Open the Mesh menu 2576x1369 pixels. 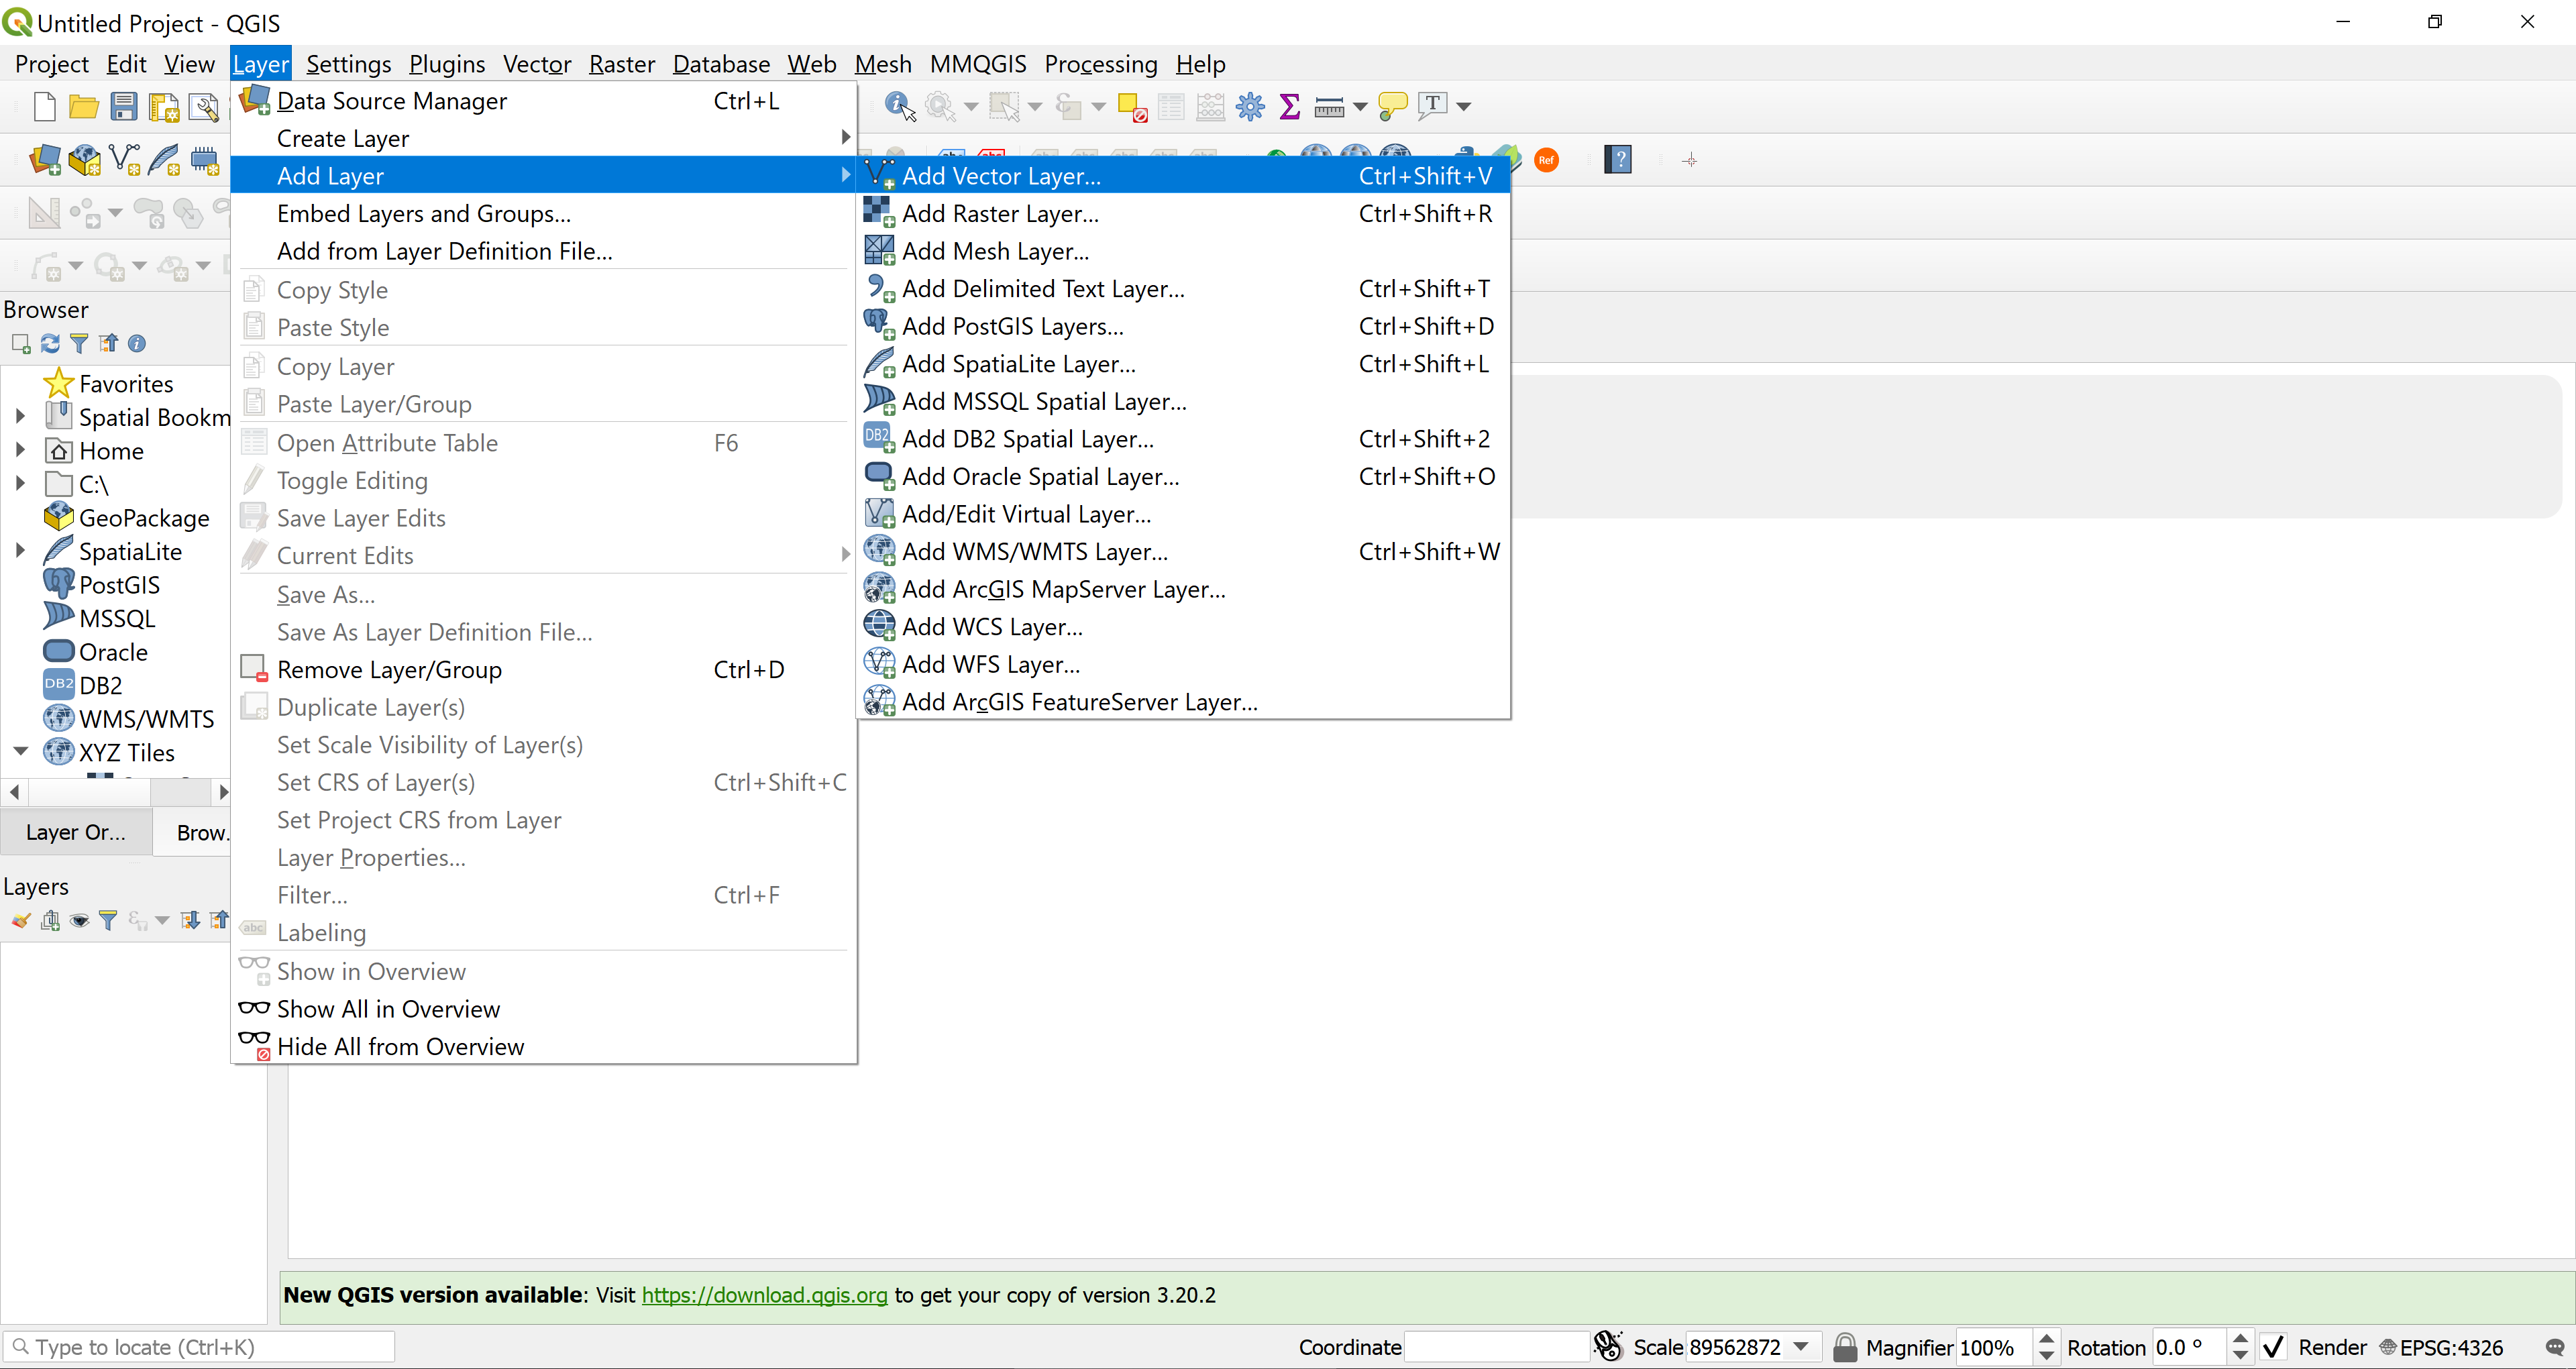tap(882, 63)
